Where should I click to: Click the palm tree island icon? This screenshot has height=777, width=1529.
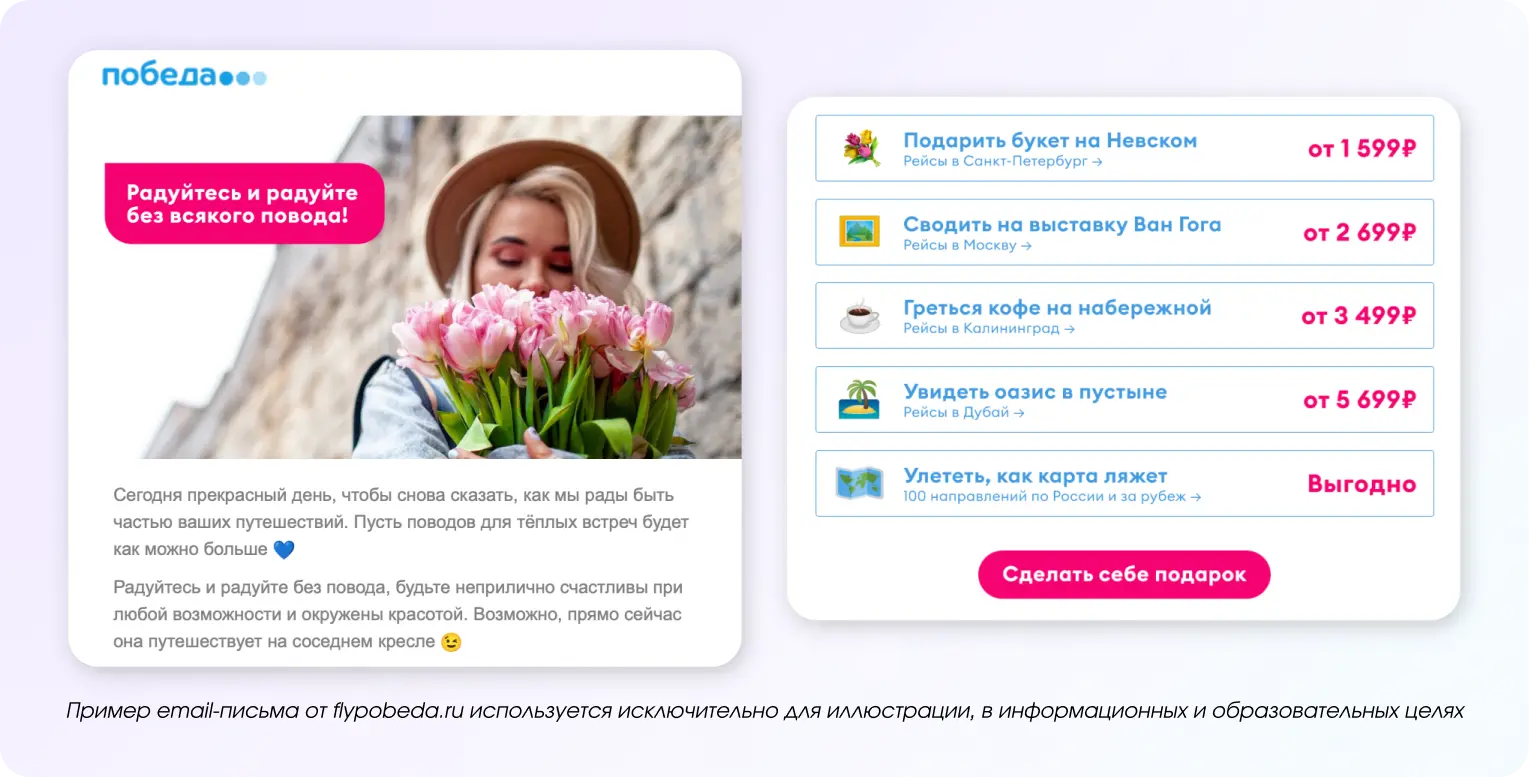click(x=859, y=400)
